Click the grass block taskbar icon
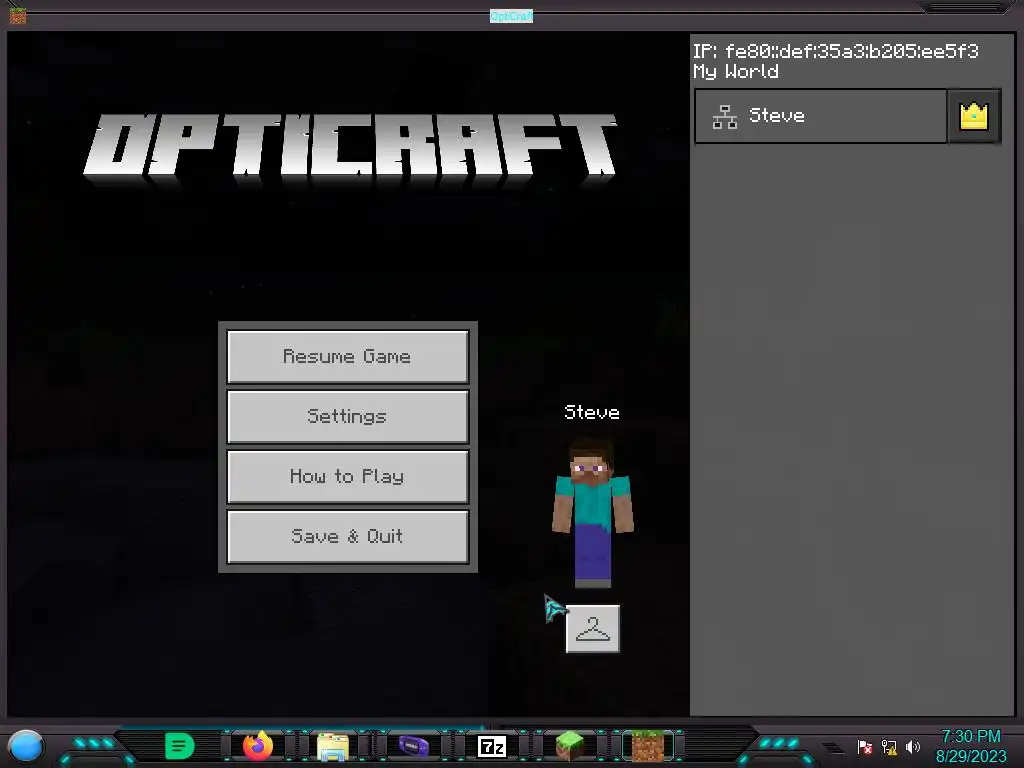Viewport: 1024px width, 768px height. click(x=569, y=746)
